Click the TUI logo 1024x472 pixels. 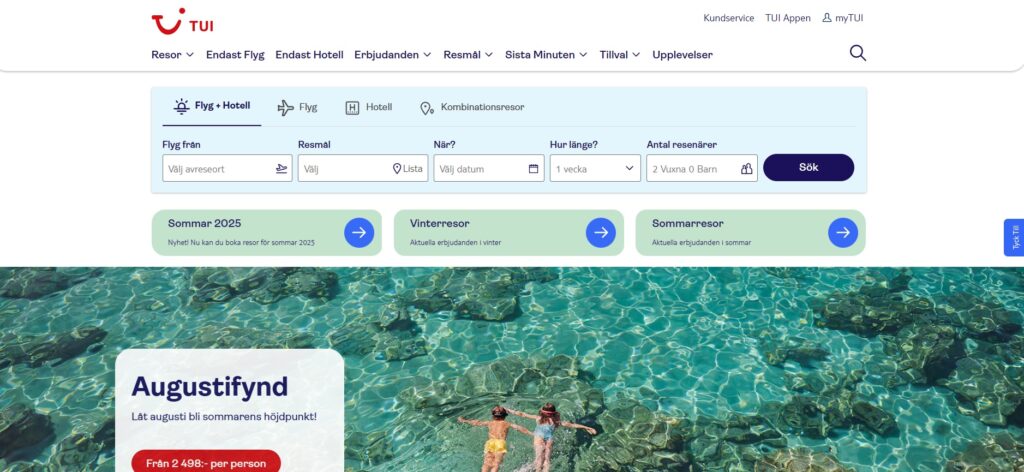click(182, 21)
